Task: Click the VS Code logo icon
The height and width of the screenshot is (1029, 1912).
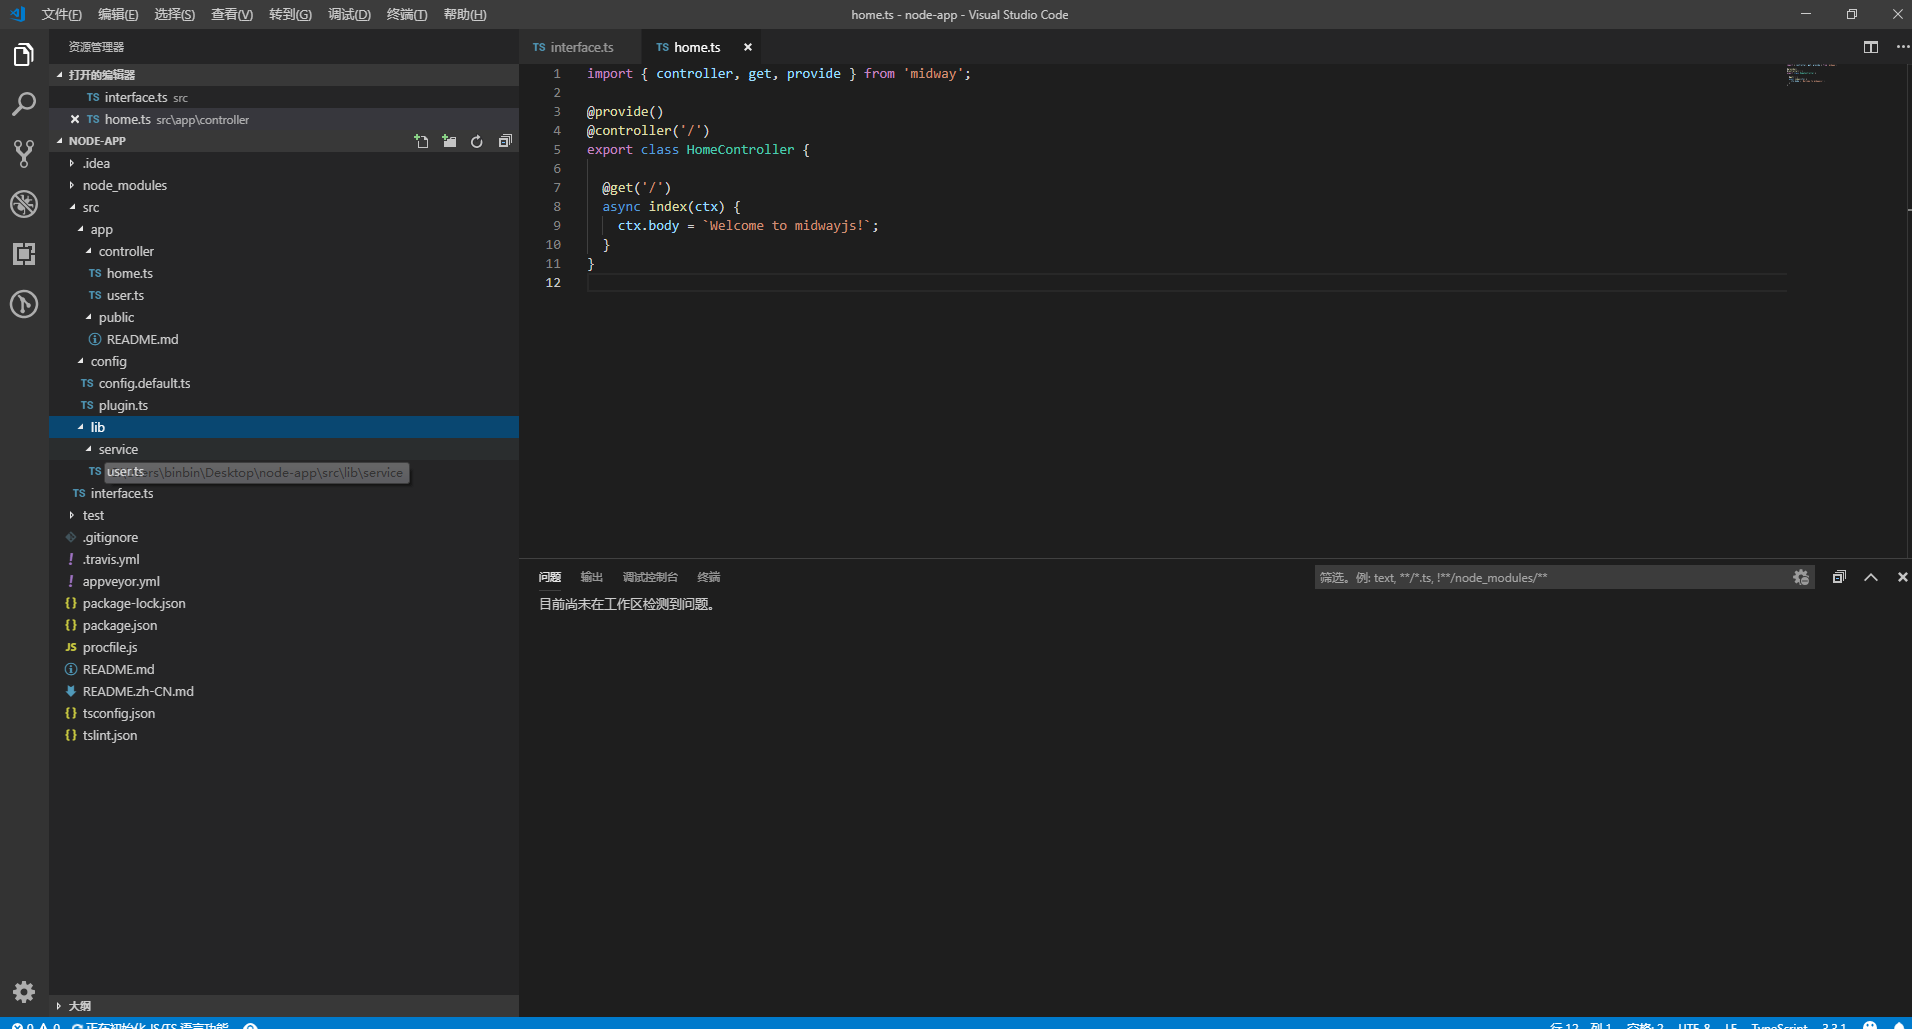Action: 17,14
